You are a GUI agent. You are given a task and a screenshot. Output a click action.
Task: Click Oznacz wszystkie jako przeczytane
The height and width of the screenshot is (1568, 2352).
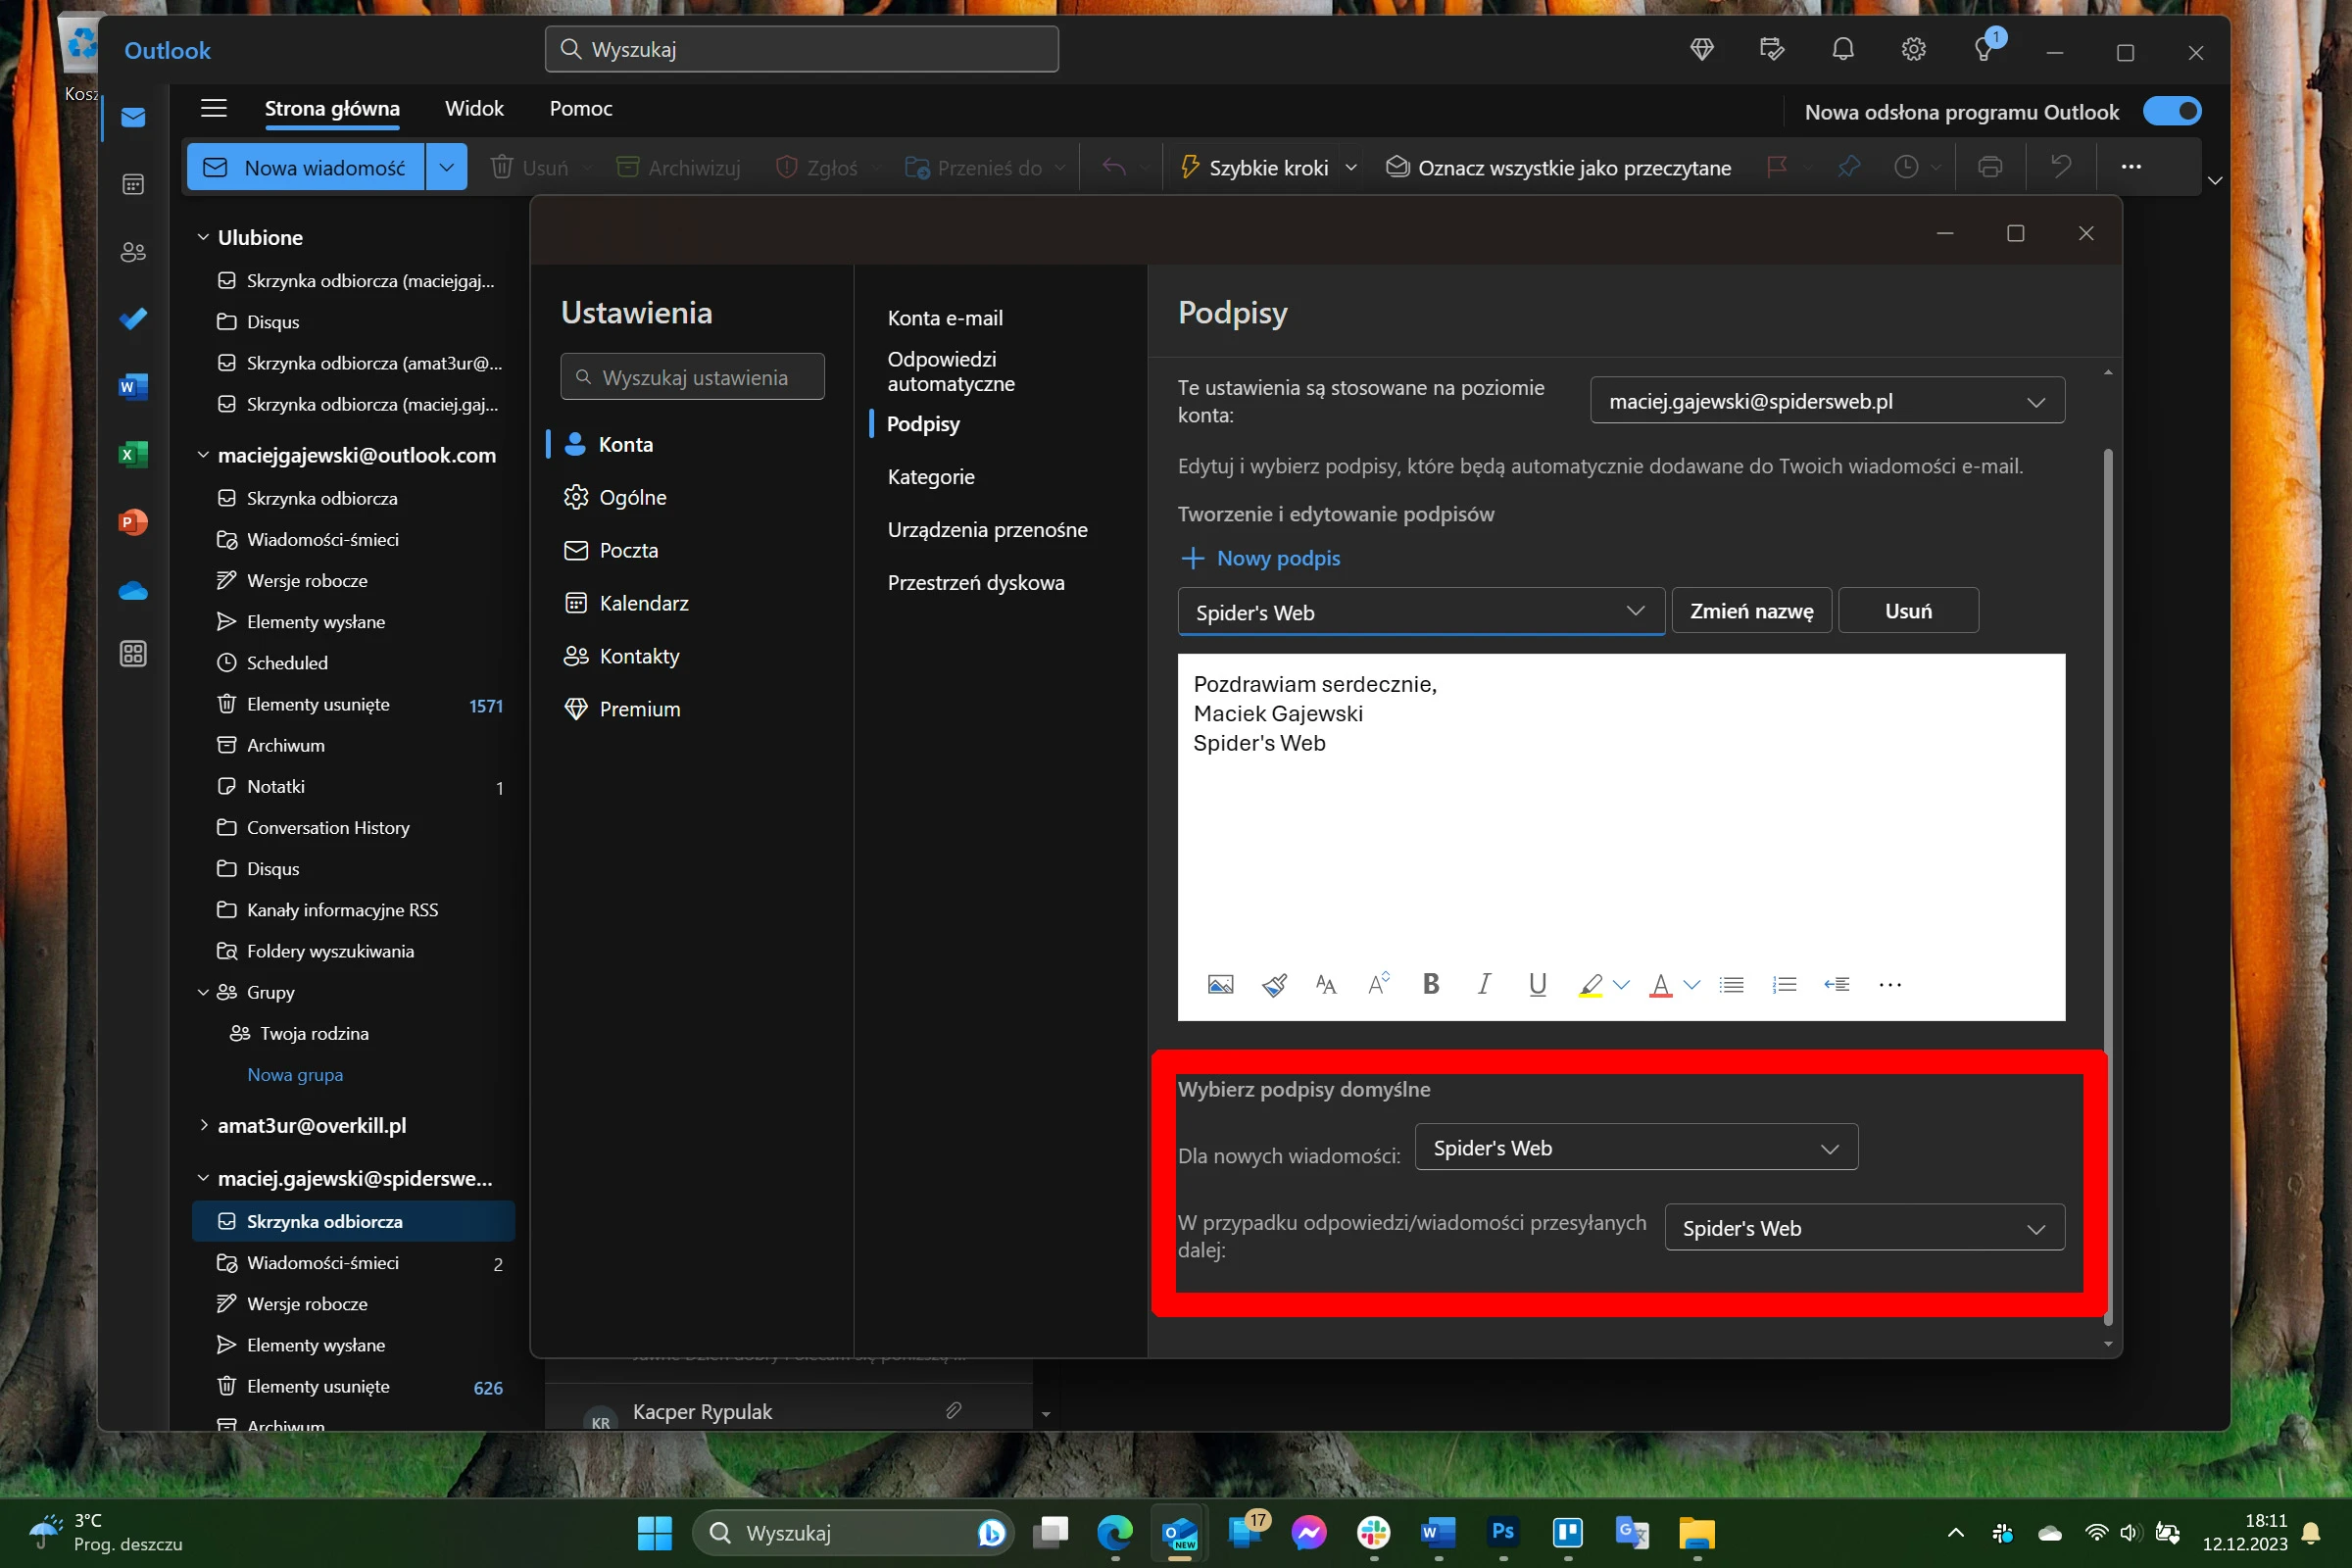click(1558, 167)
